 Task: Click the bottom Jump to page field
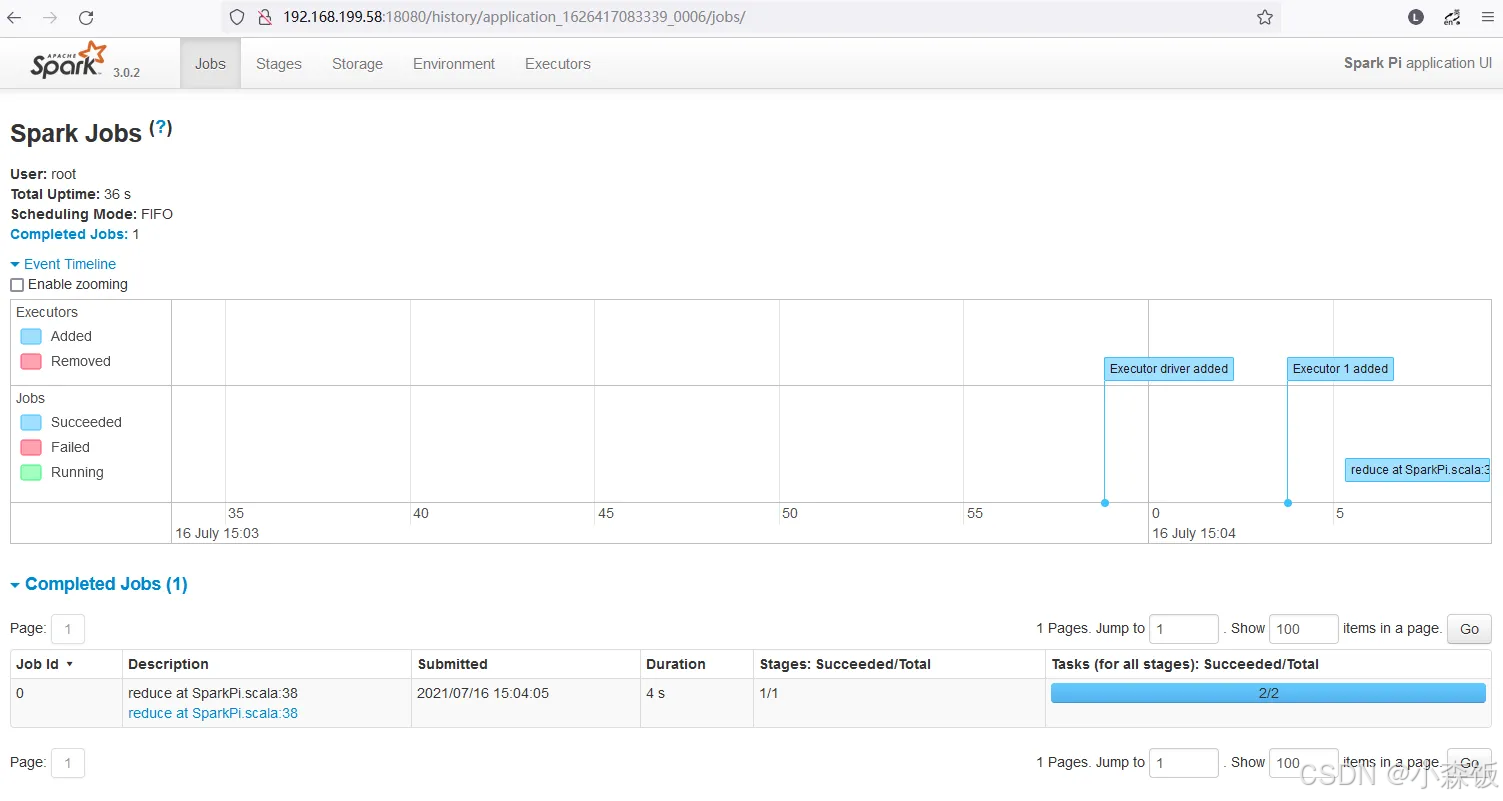pos(1184,763)
